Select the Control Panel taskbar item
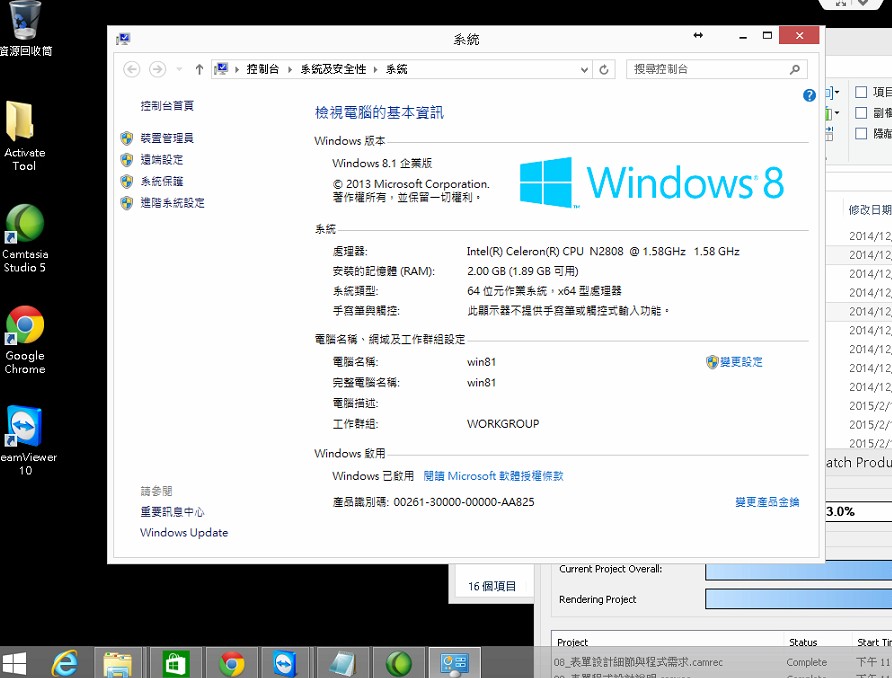This screenshot has width=892, height=678. (x=455, y=663)
